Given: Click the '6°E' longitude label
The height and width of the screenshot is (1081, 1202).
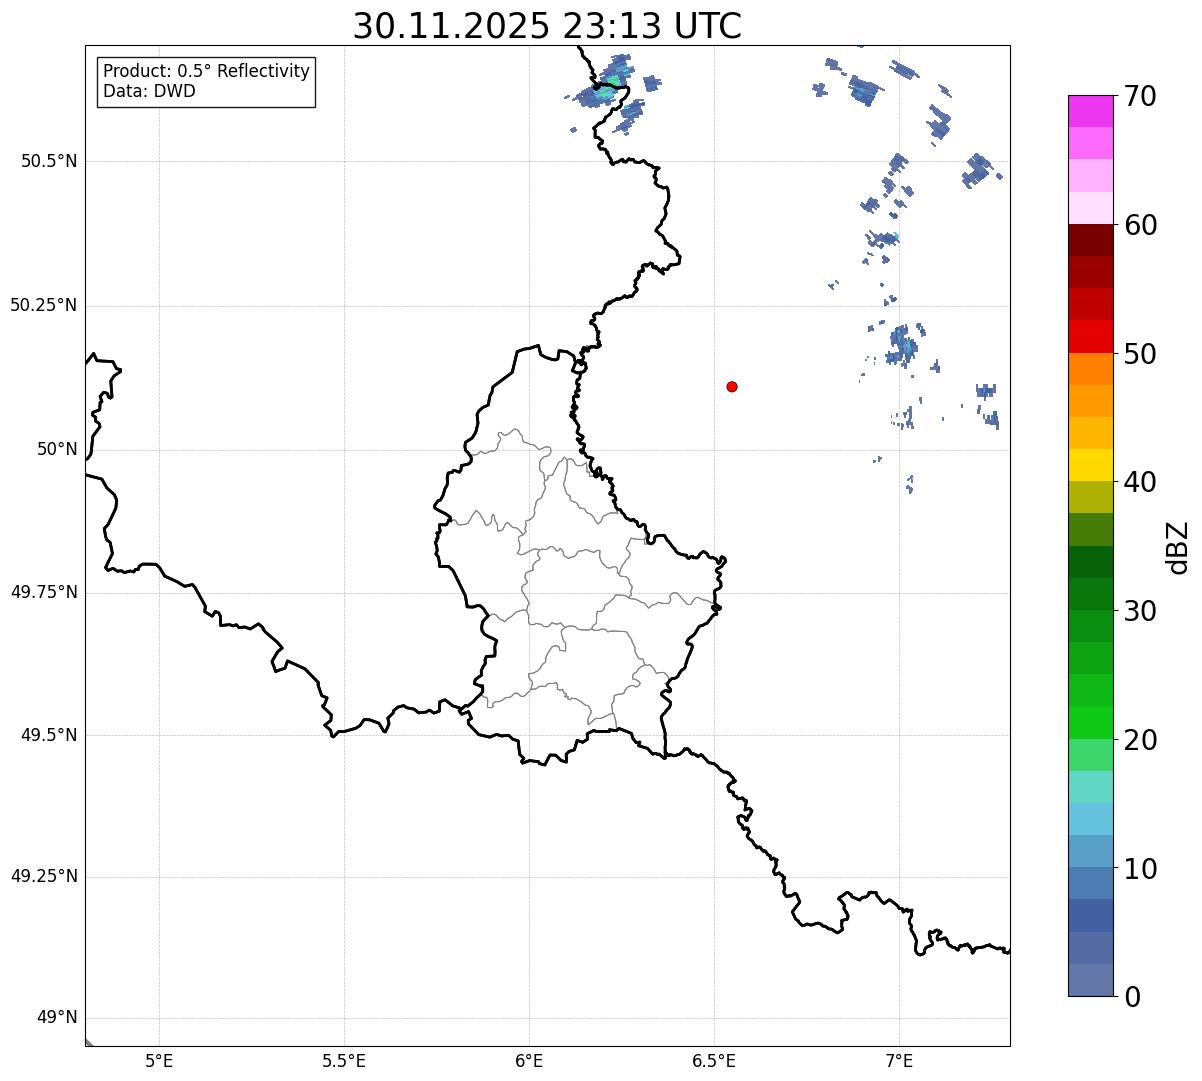Looking at the screenshot, I should [529, 1060].
